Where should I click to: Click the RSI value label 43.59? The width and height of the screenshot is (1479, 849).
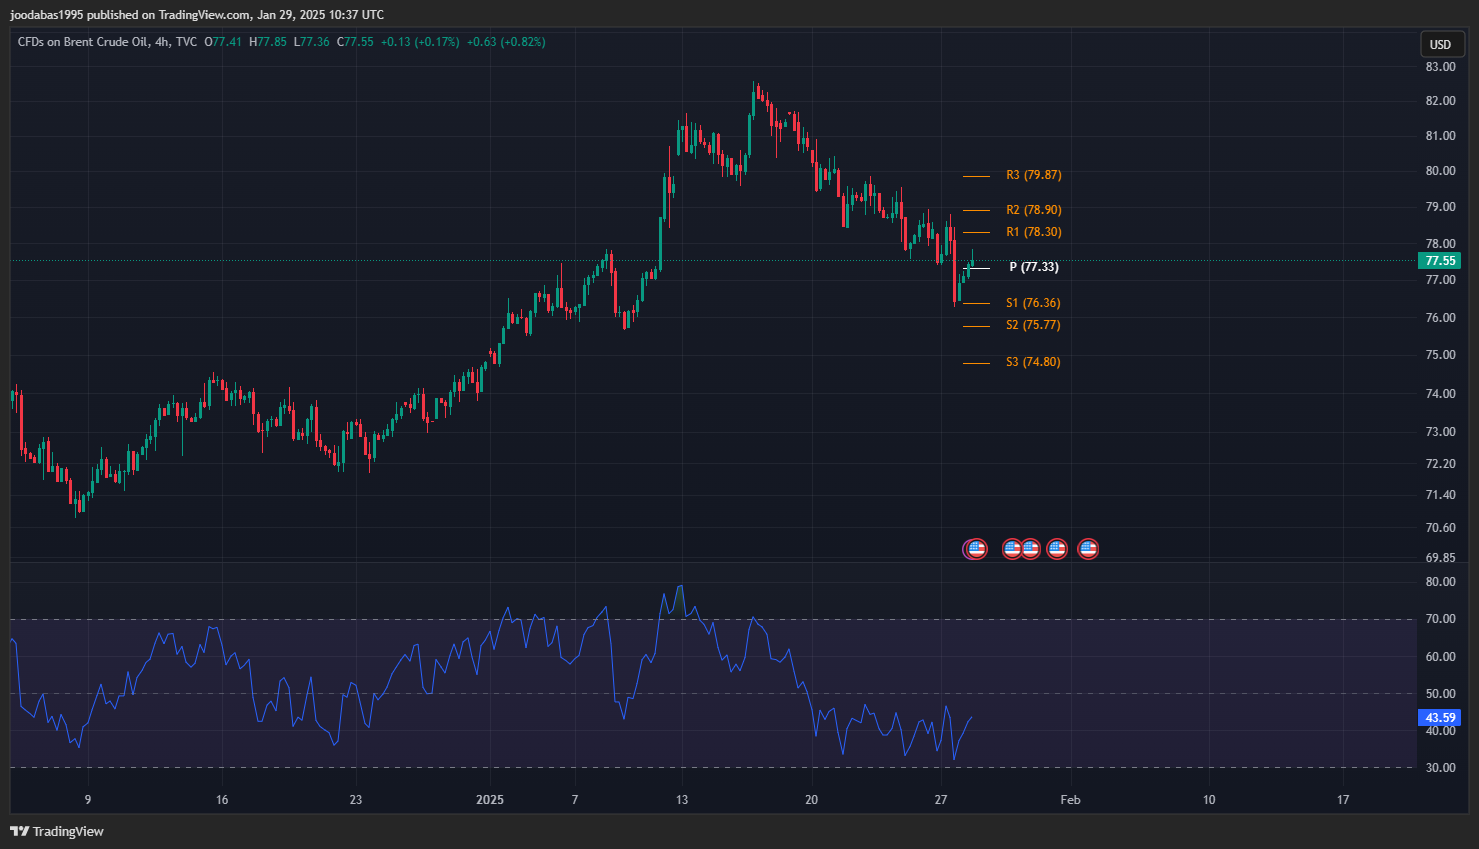[1439, 718]
